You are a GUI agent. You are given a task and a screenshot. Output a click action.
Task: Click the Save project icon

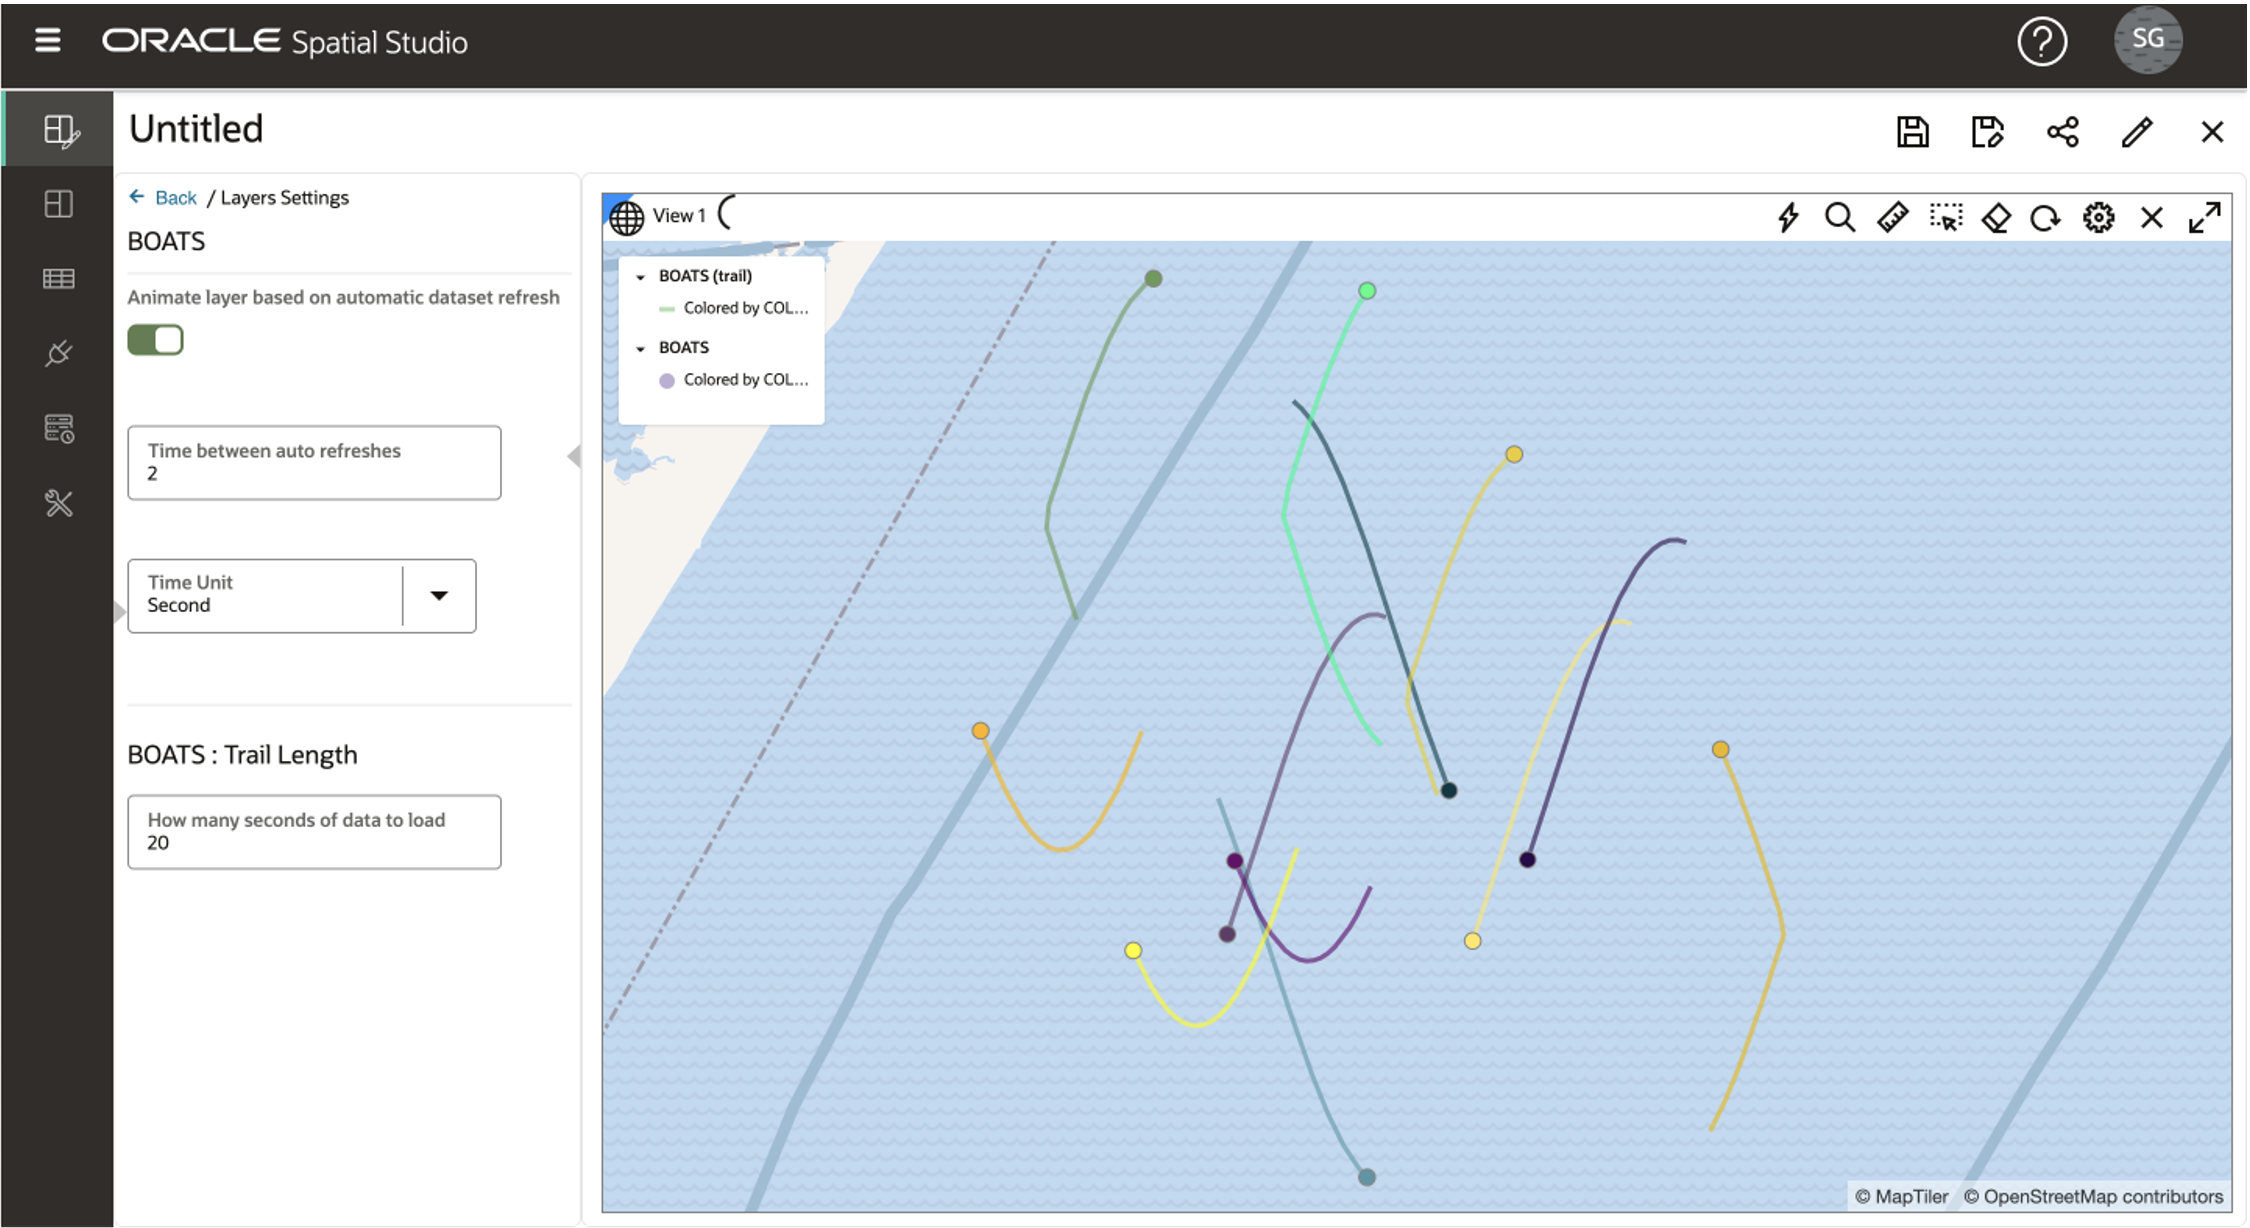[1912, 132]
